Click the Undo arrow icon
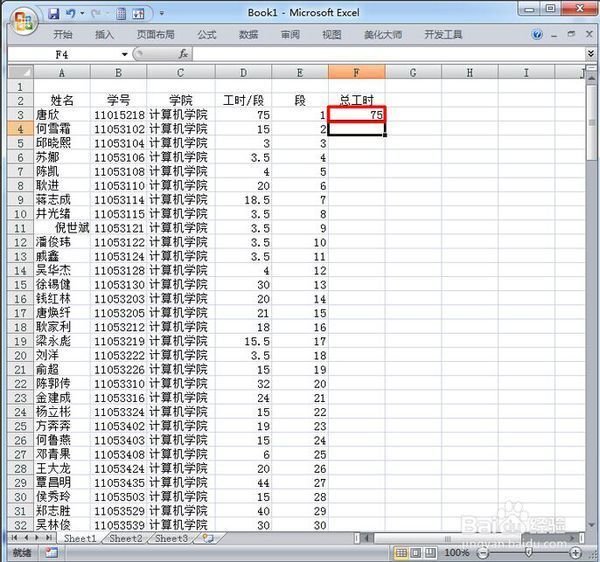 [x=71, y=14]
